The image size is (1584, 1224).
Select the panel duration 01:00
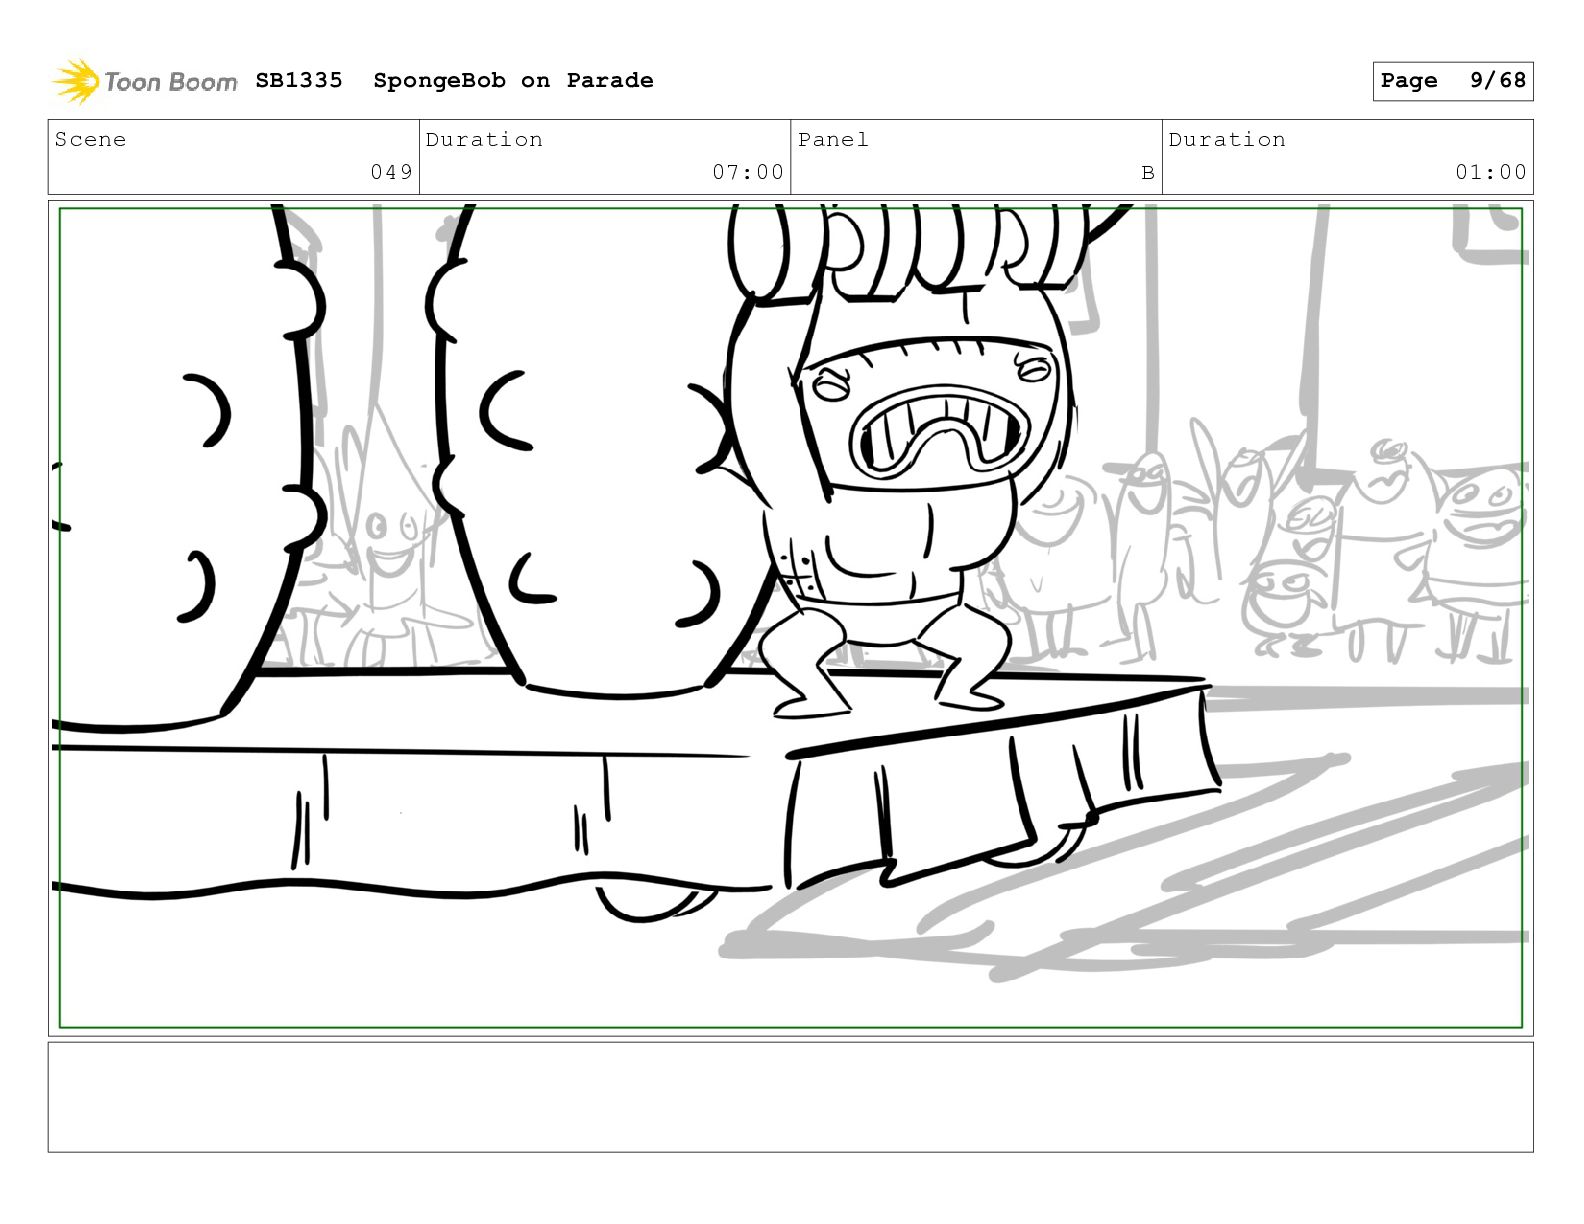[1491, 172]
